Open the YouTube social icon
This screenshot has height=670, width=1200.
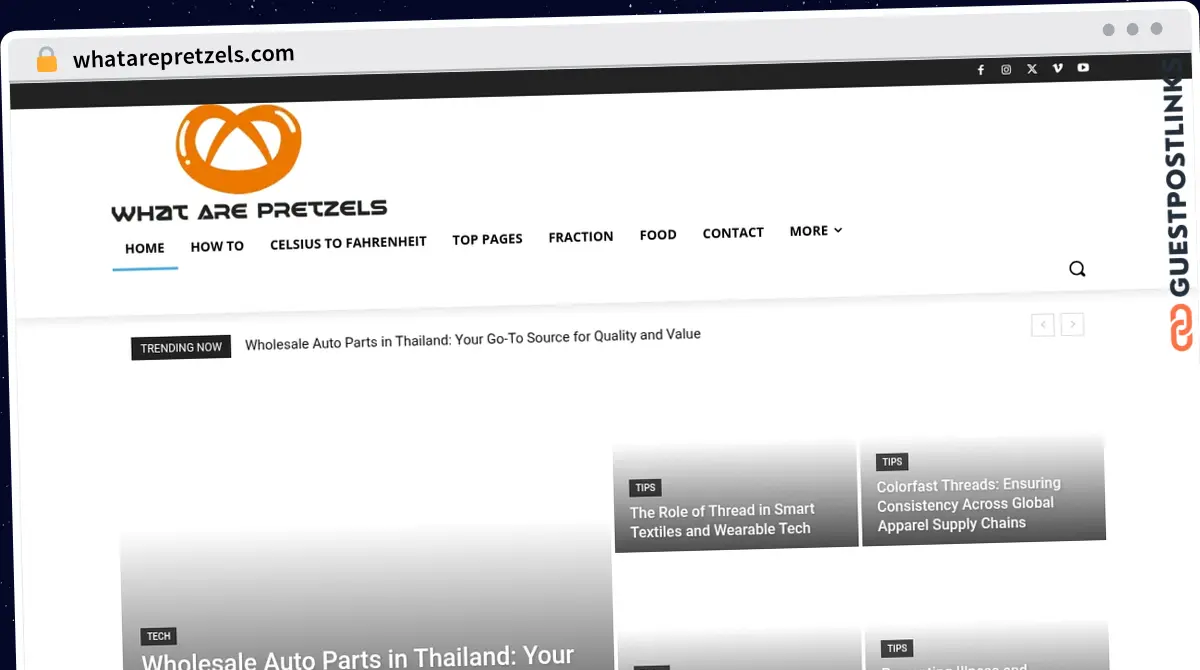[1084, 68]
